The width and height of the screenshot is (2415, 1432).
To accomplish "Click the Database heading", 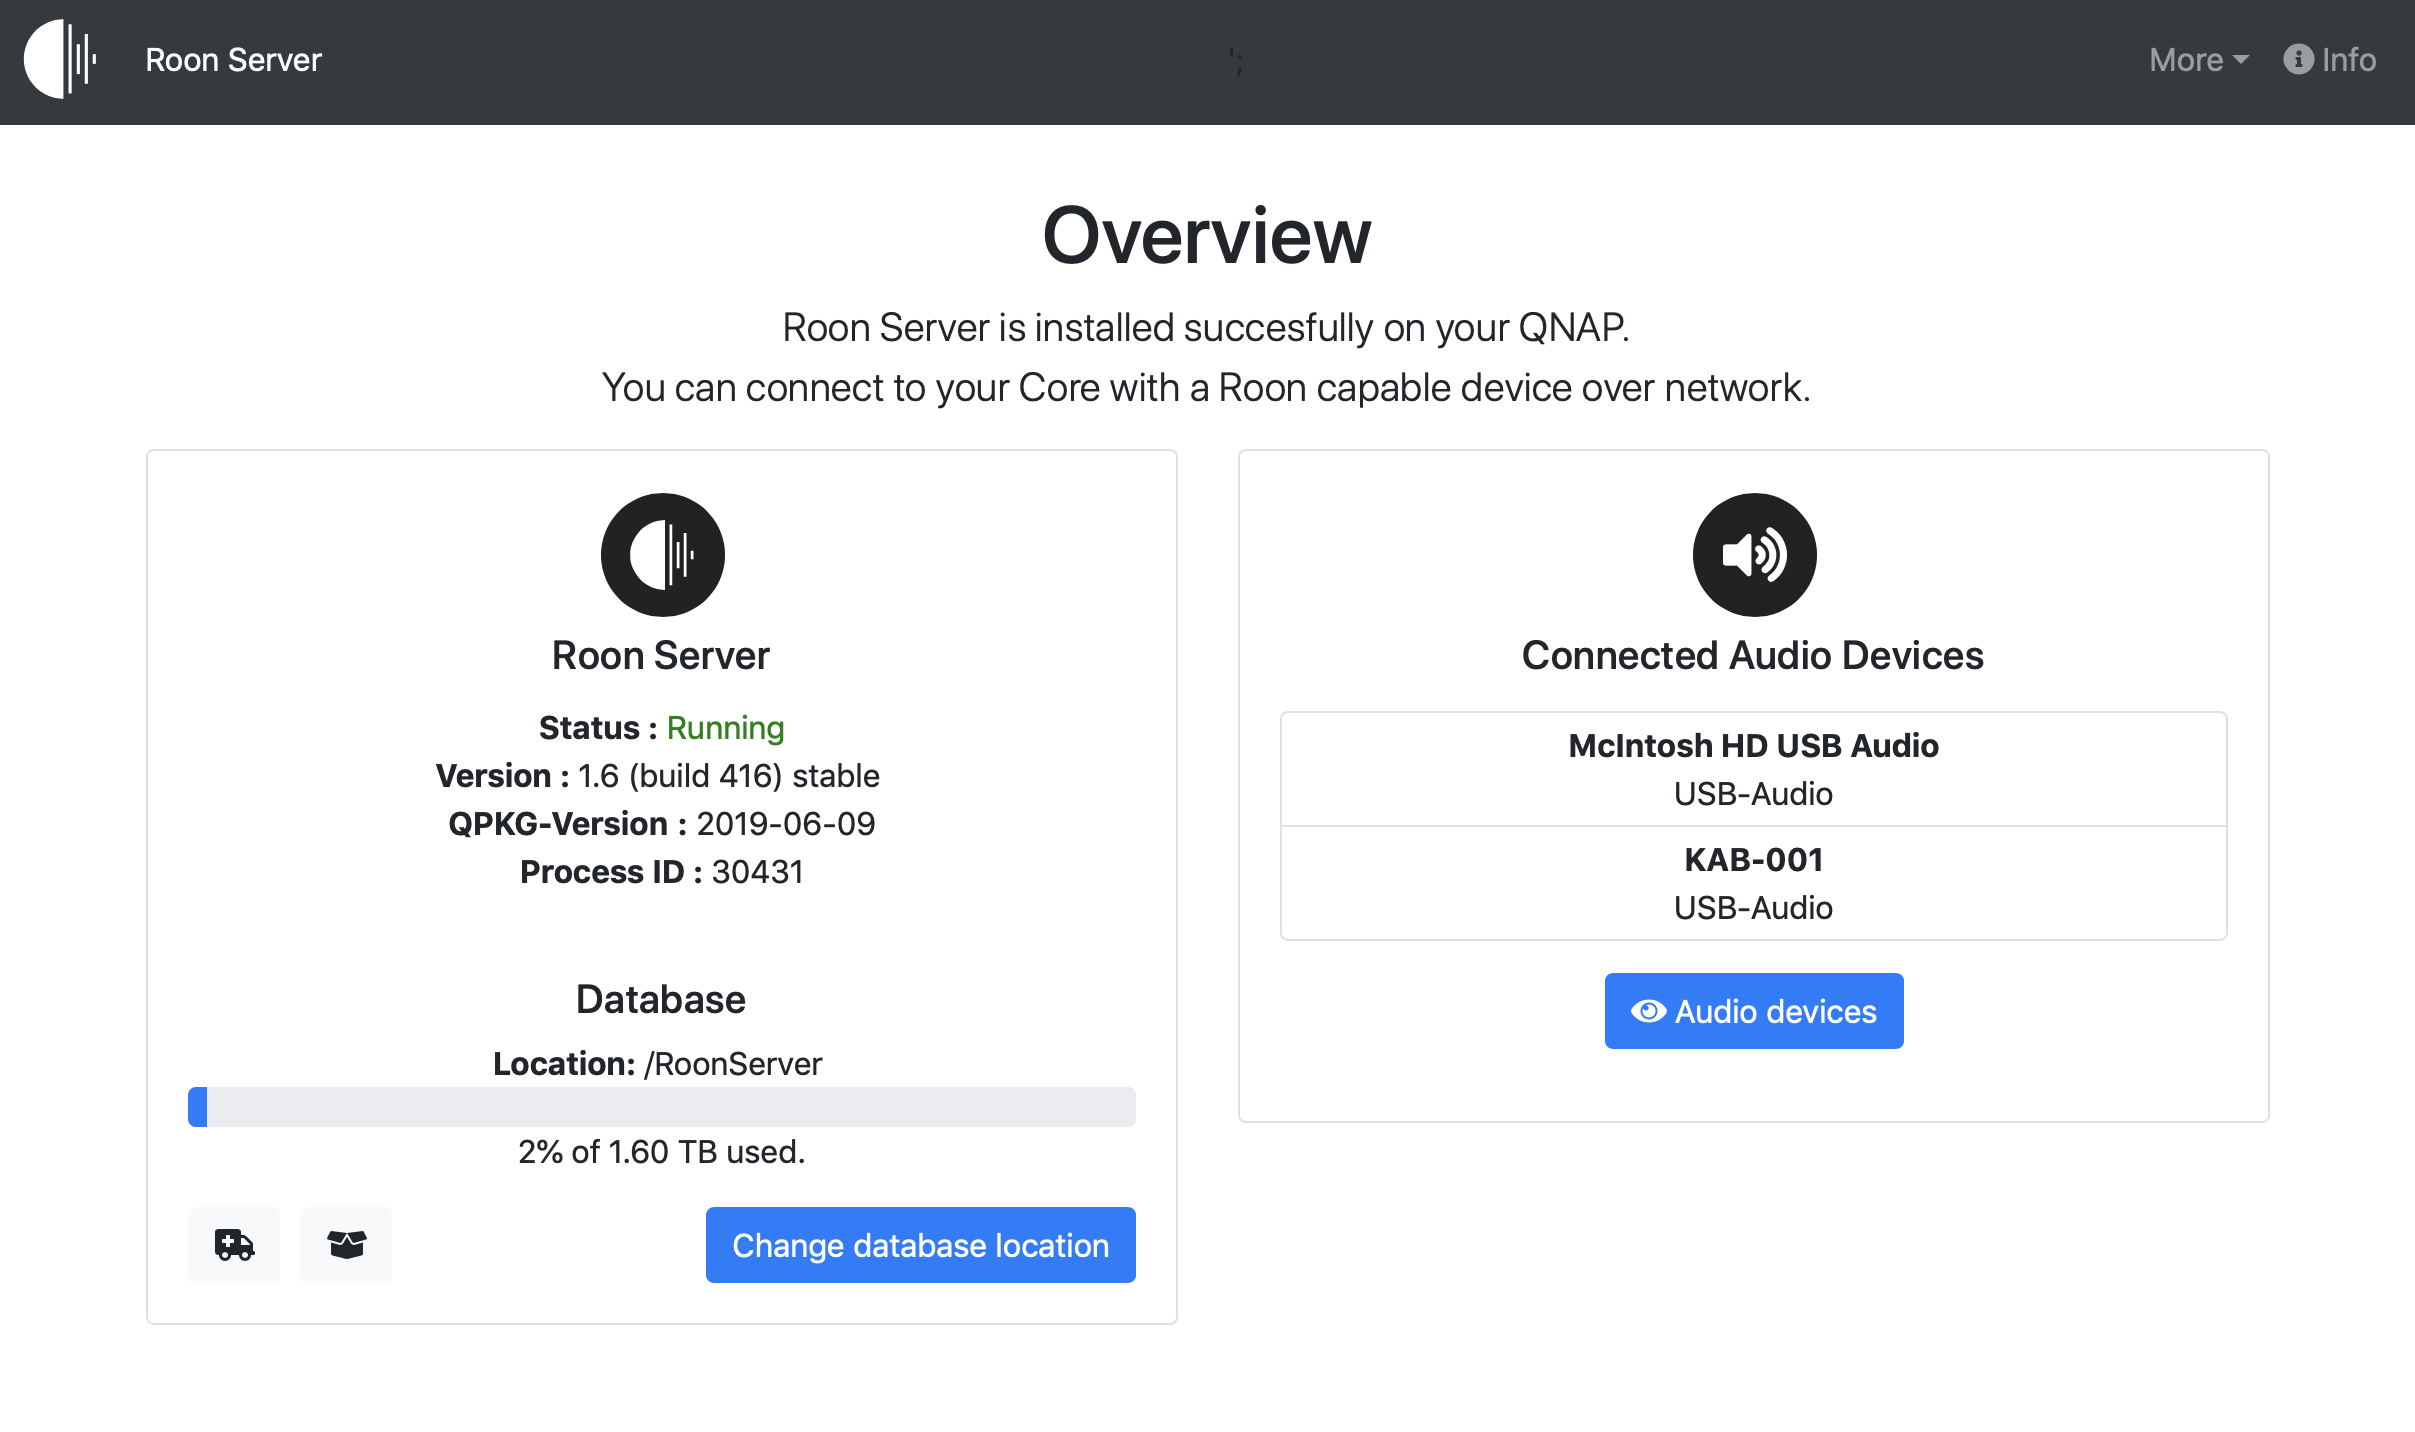I will (x=661, y=1000).
